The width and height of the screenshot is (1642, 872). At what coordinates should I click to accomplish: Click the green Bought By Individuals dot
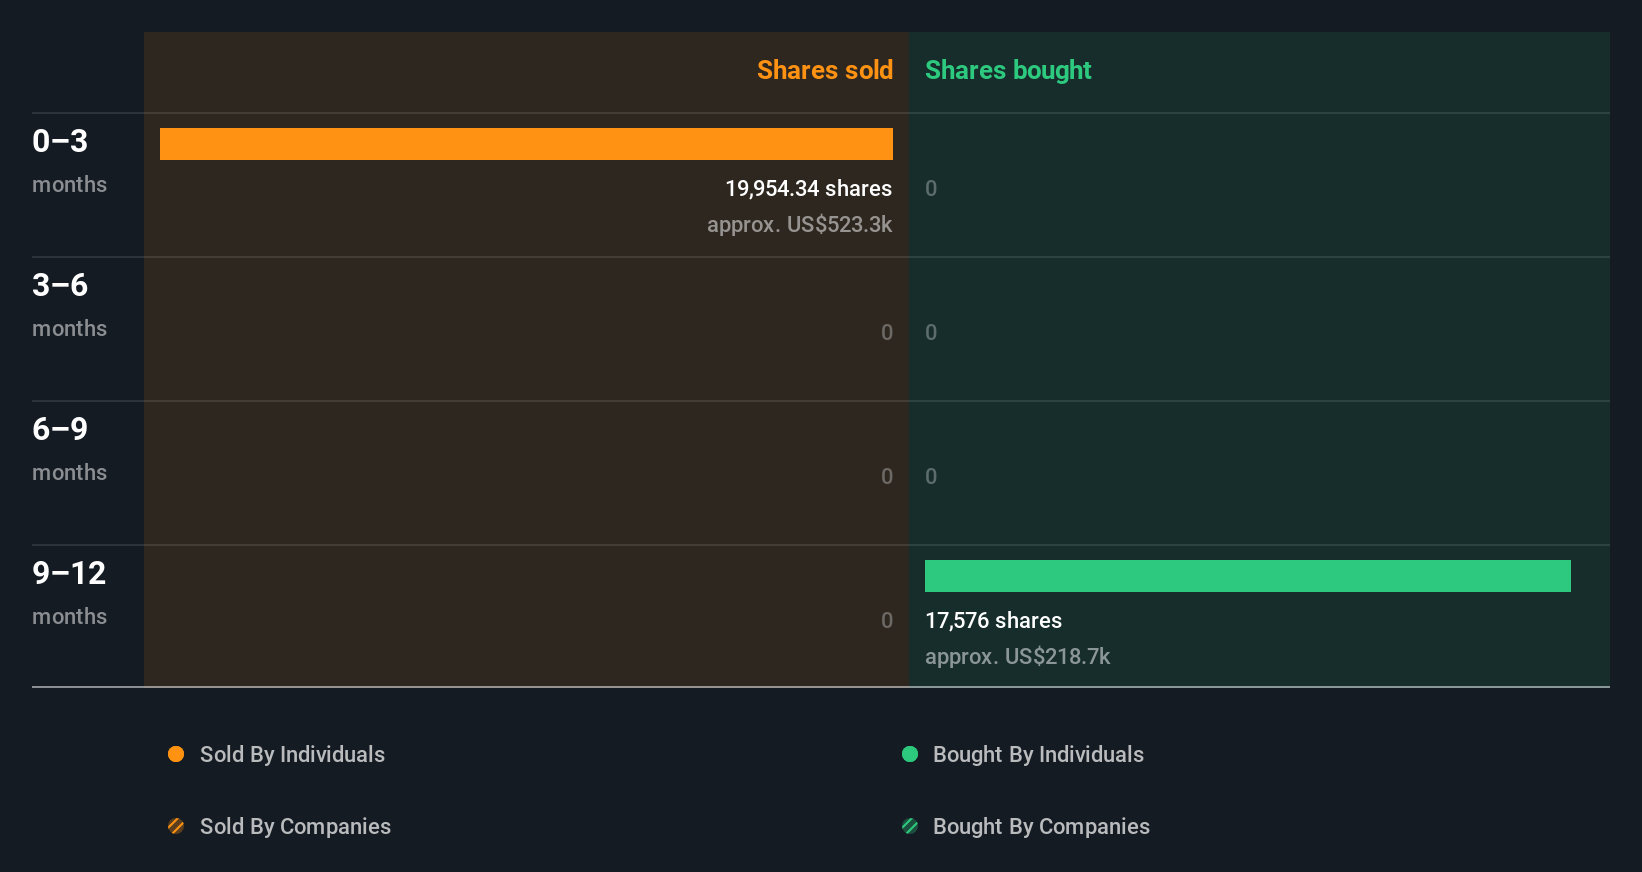click(910, 754)
